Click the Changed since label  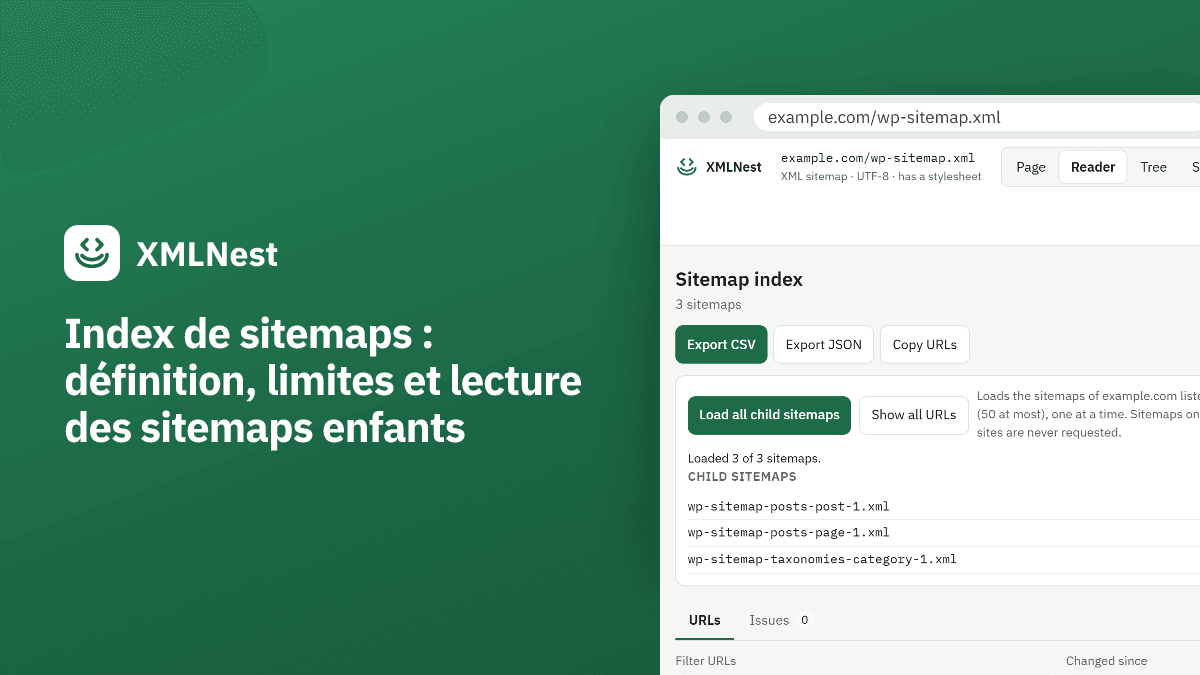coord(1106,661)
